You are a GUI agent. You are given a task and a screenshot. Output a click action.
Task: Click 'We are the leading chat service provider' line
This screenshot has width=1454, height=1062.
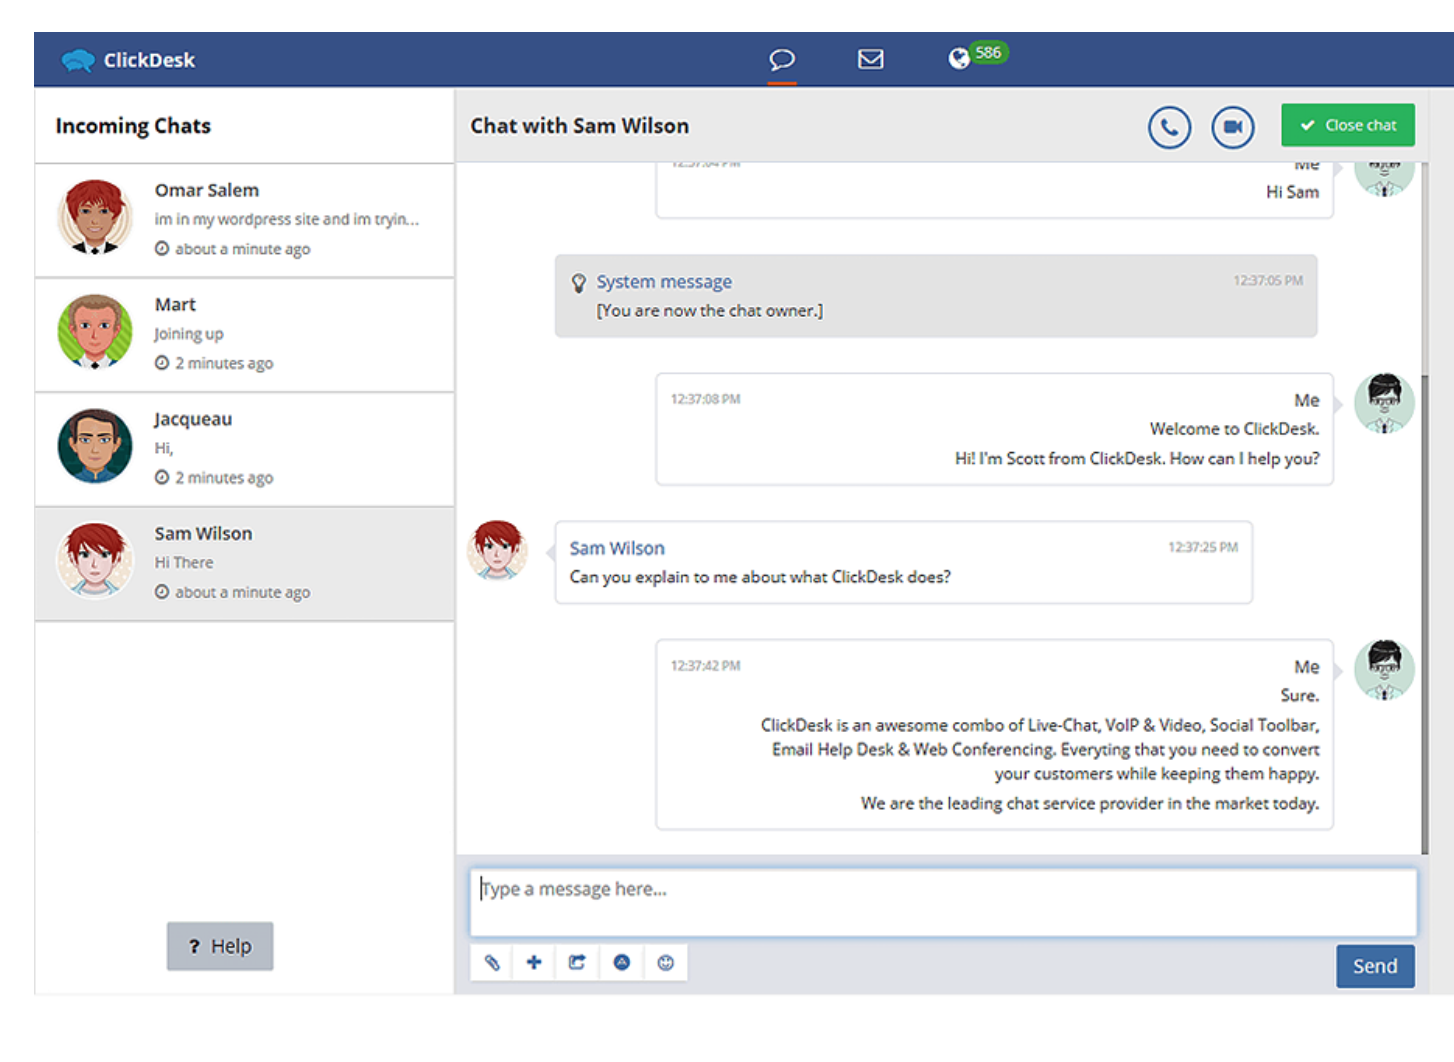(x=1090, y=803)
